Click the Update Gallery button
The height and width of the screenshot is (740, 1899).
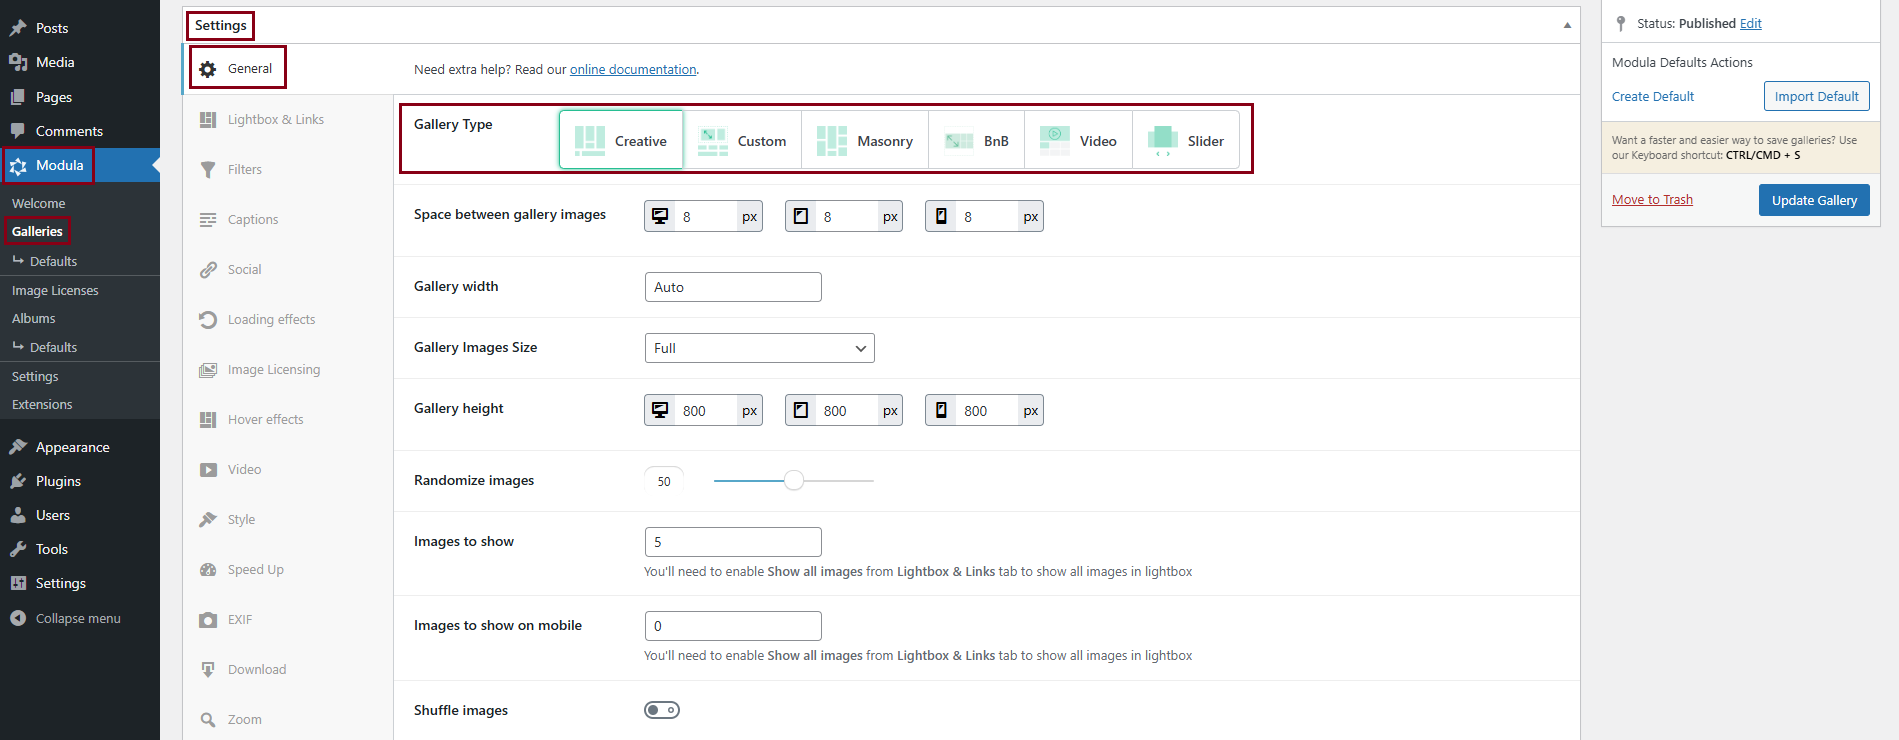tap(1813, 200)
